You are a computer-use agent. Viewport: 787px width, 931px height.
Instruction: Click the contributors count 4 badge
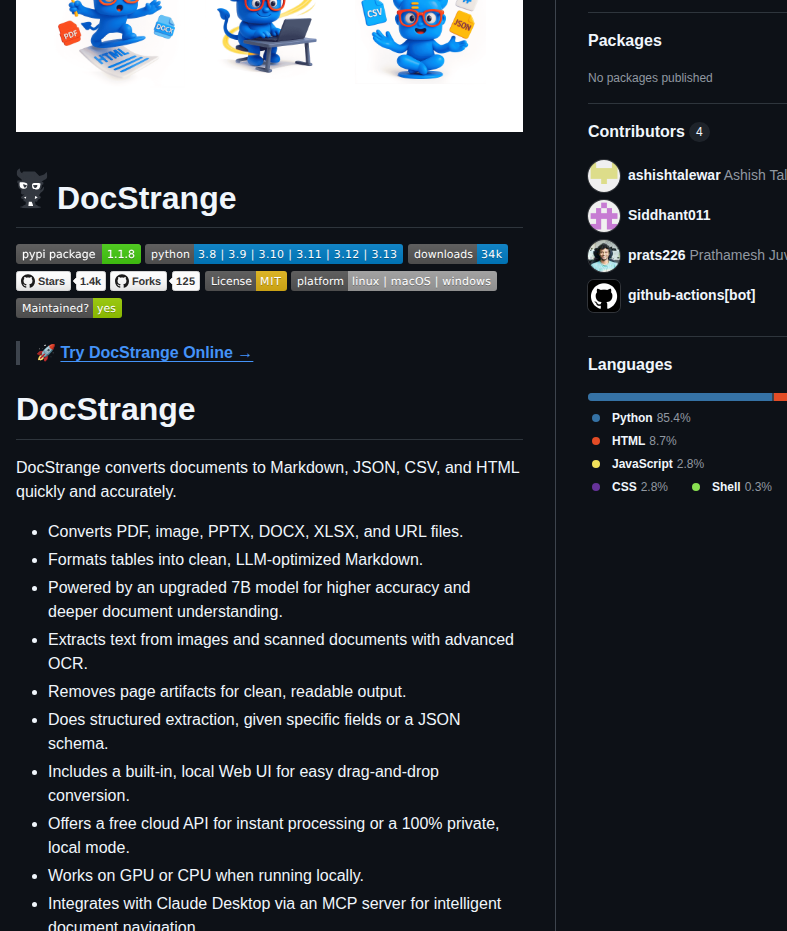(699, 132)
